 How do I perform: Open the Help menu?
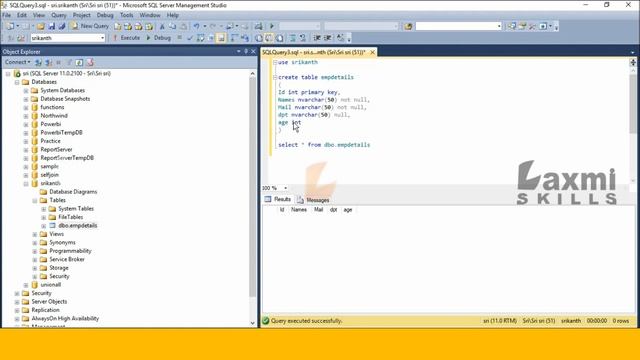[173, 15]
